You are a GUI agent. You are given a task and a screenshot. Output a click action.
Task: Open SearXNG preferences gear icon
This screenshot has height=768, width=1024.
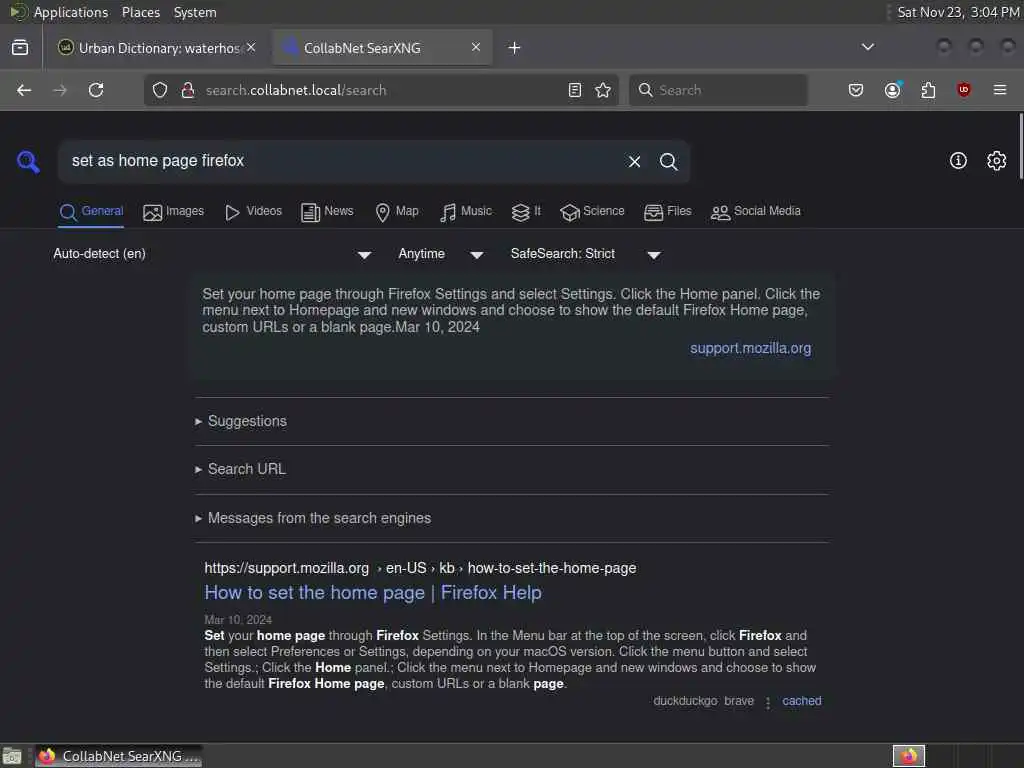click(x=997, y=161)
